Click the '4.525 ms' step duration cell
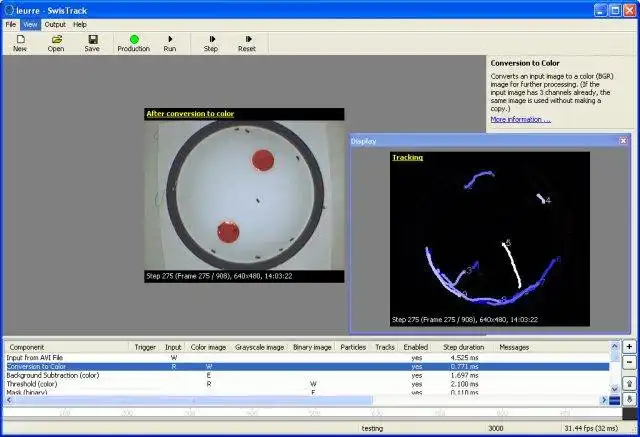The width and height of the screenshot is (640, 437). (x=464, y=358)
